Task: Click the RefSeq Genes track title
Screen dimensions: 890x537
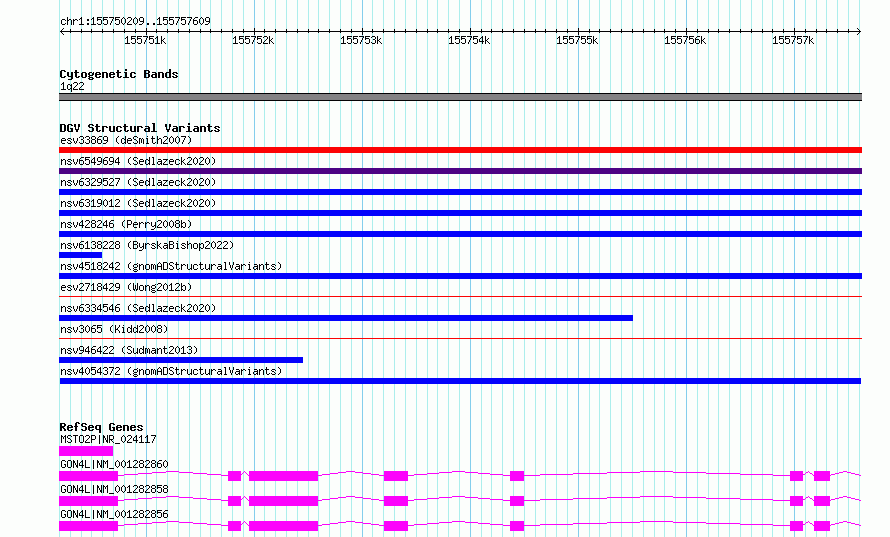Action: (x=101, y=427)
